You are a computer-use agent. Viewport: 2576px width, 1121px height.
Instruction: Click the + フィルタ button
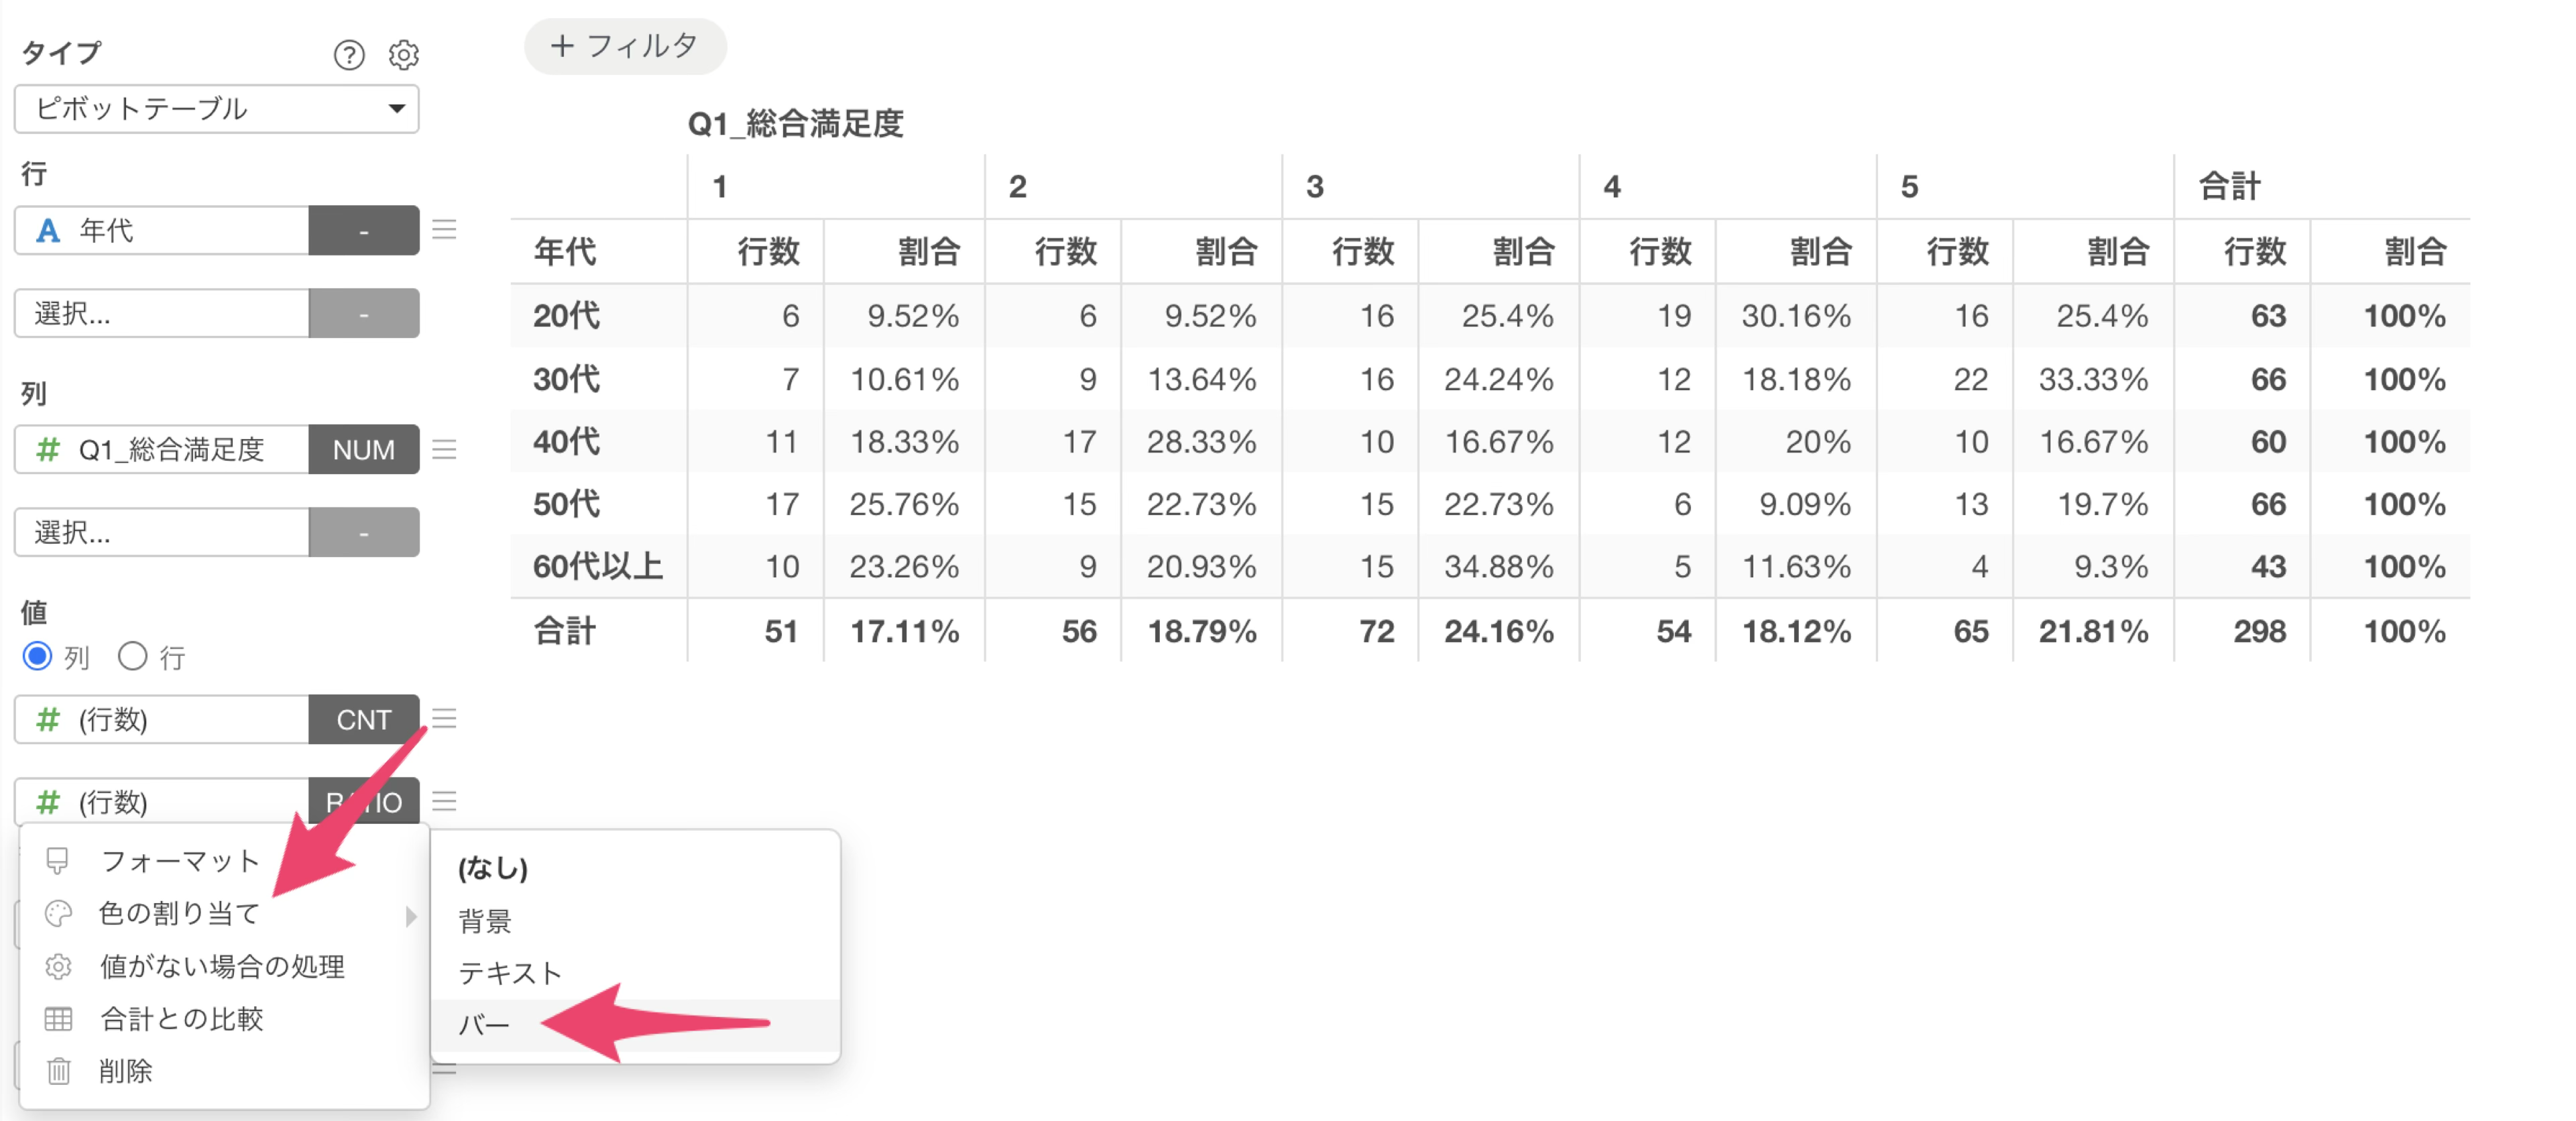pos(625,46)
